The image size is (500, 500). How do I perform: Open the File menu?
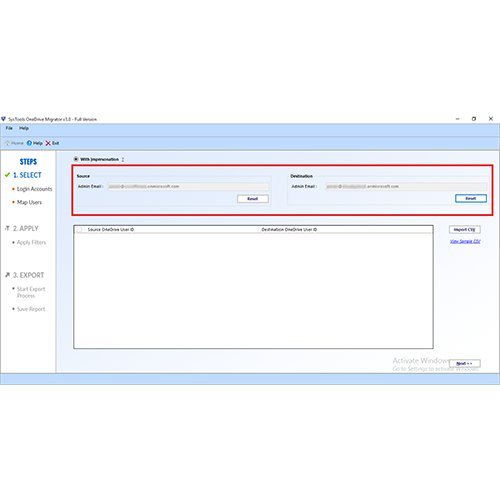(9, 128)
